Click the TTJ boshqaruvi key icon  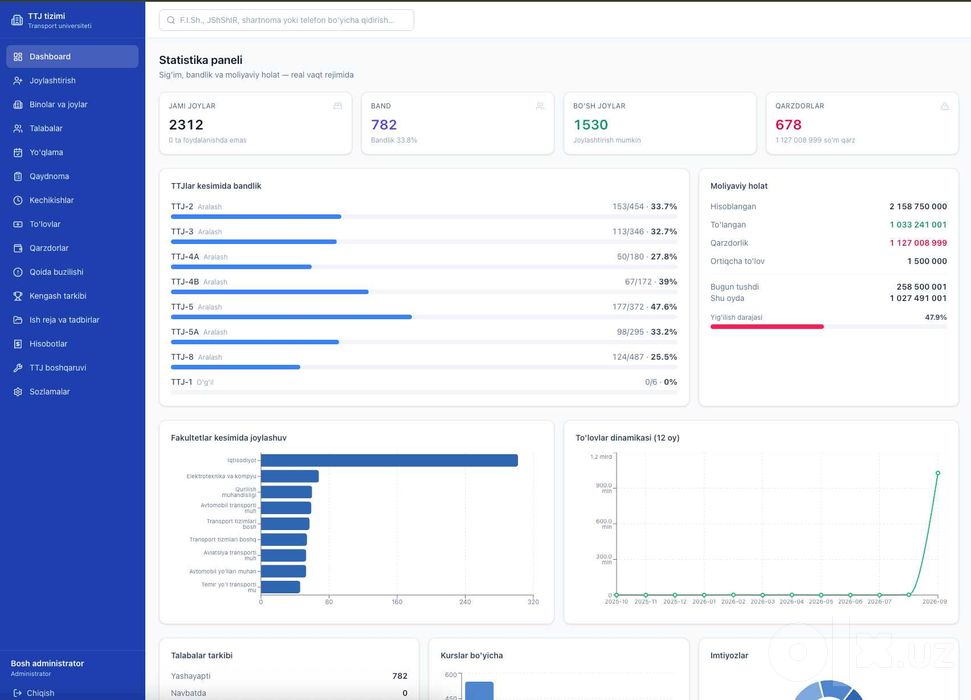tap(18, 368)
